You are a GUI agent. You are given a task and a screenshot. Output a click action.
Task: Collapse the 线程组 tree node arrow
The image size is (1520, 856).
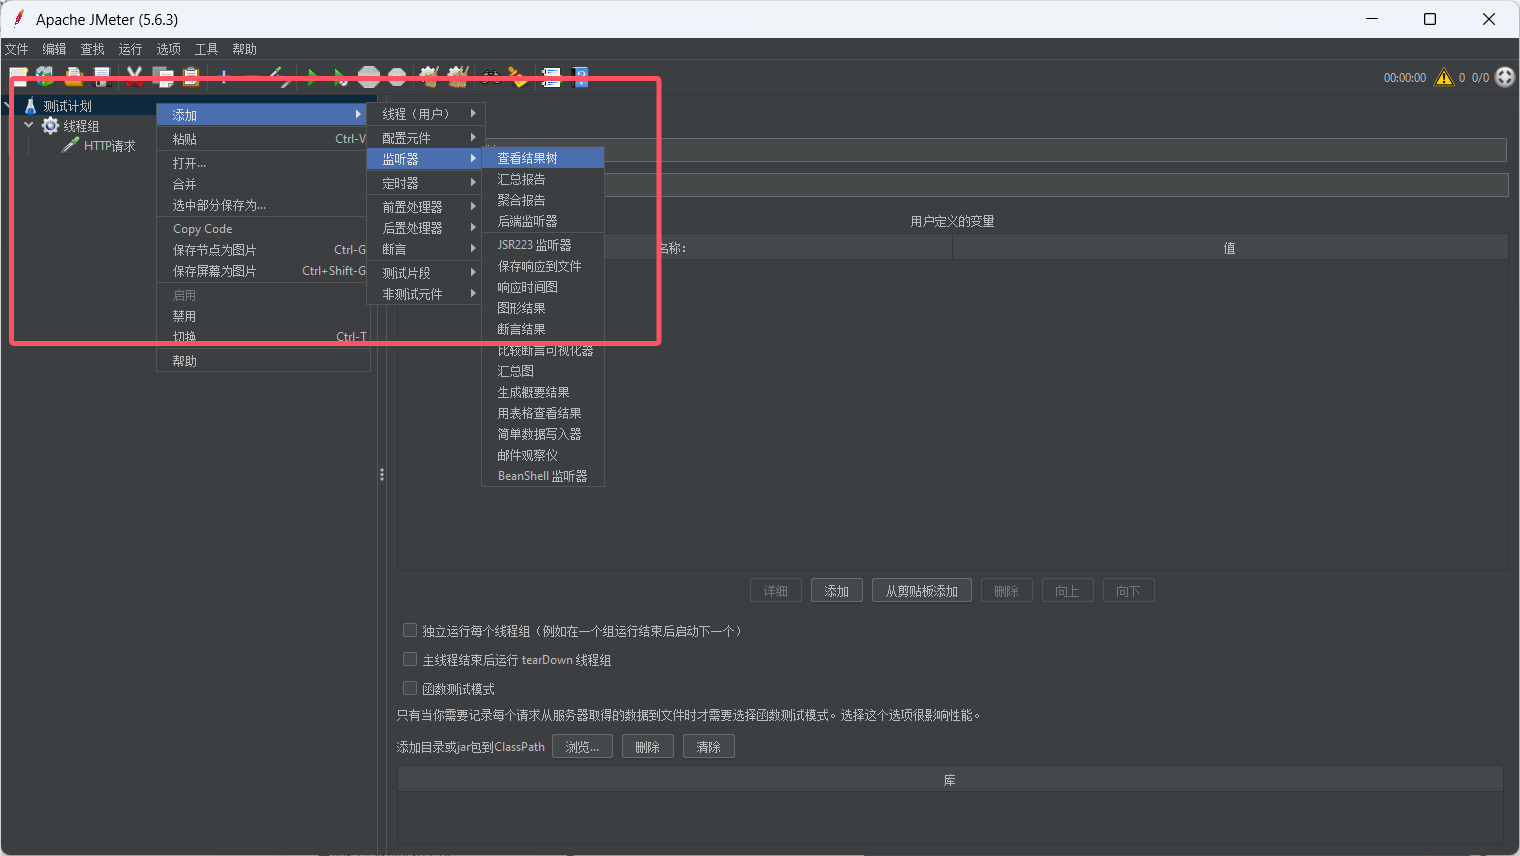point(29,125)
